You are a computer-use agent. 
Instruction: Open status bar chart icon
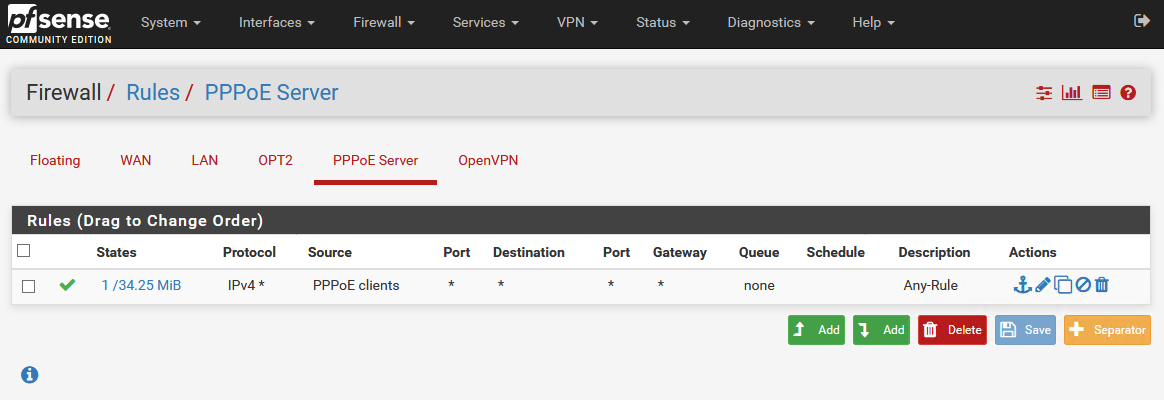point(1072,93)
